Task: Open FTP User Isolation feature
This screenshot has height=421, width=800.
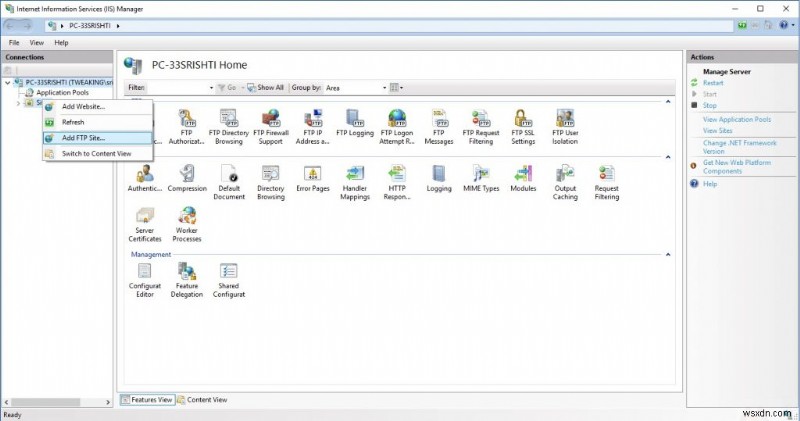Action: click(x=565, y=127)
